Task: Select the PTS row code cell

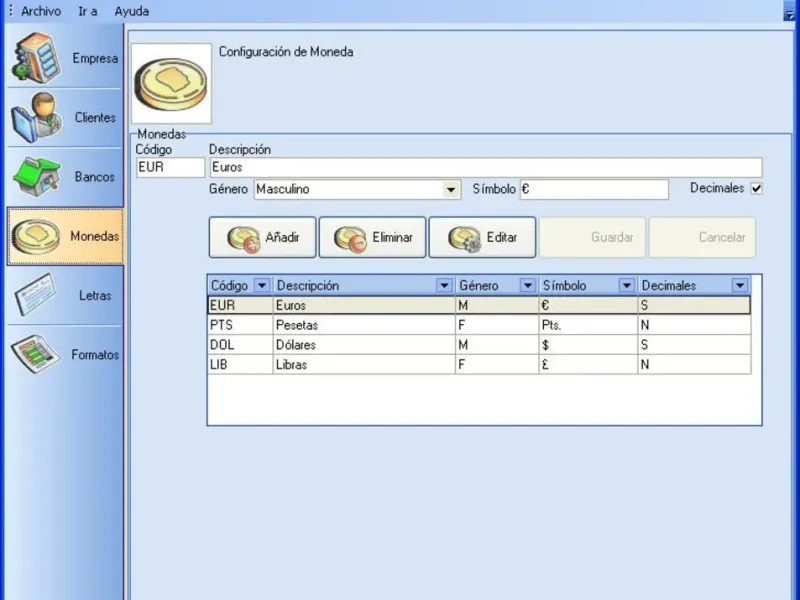Action: [240, 325]
